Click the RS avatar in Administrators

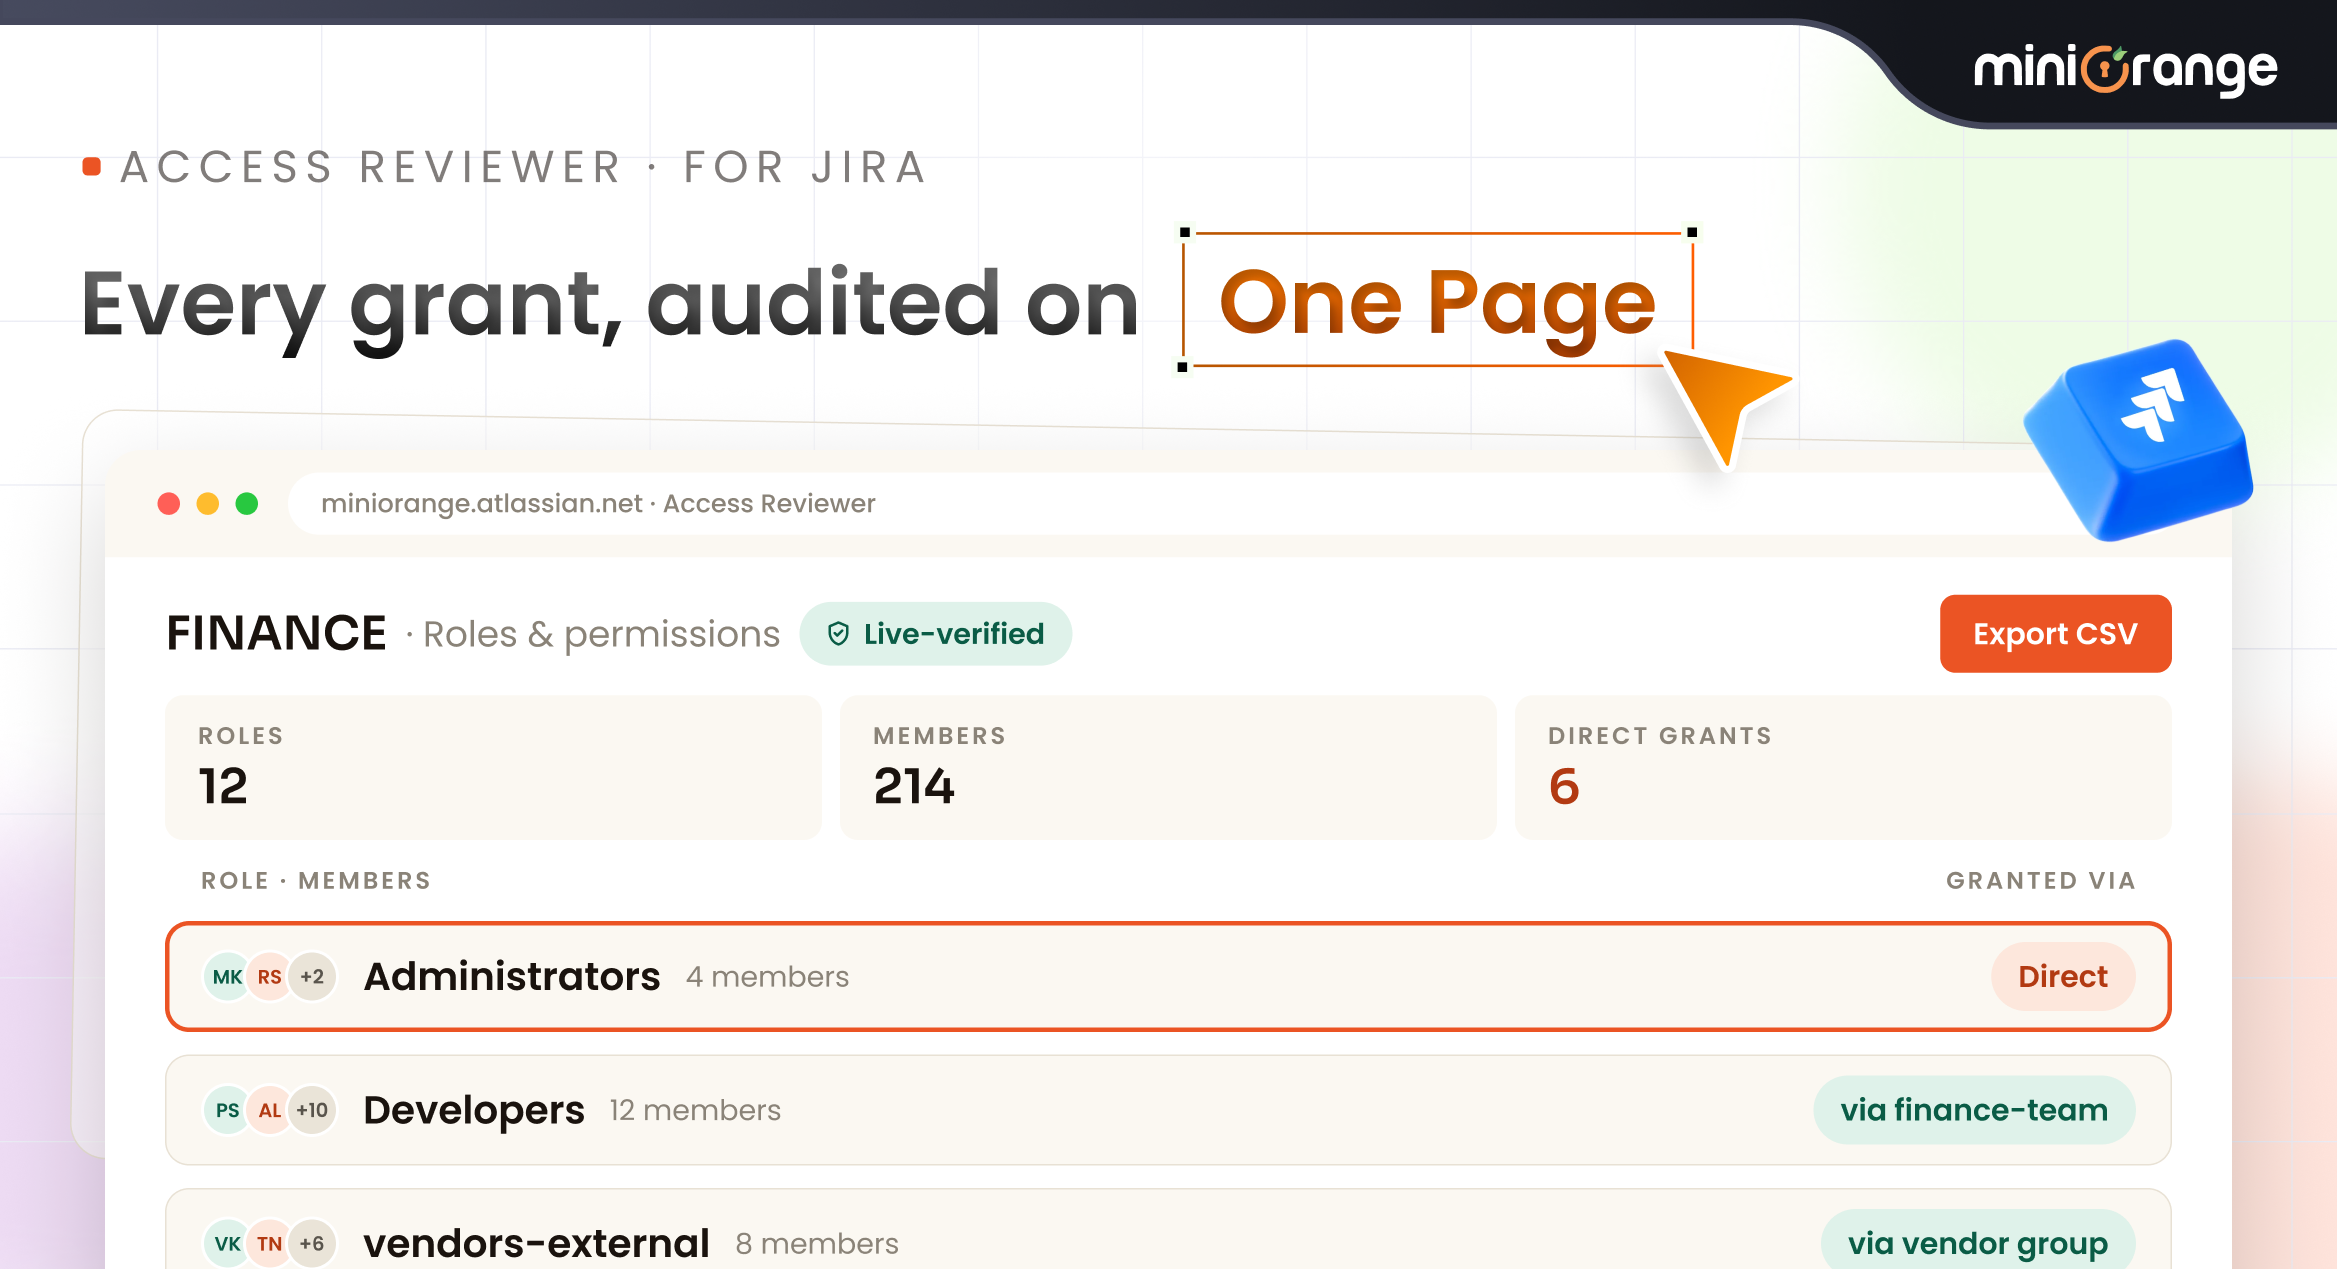coord(269,977)
